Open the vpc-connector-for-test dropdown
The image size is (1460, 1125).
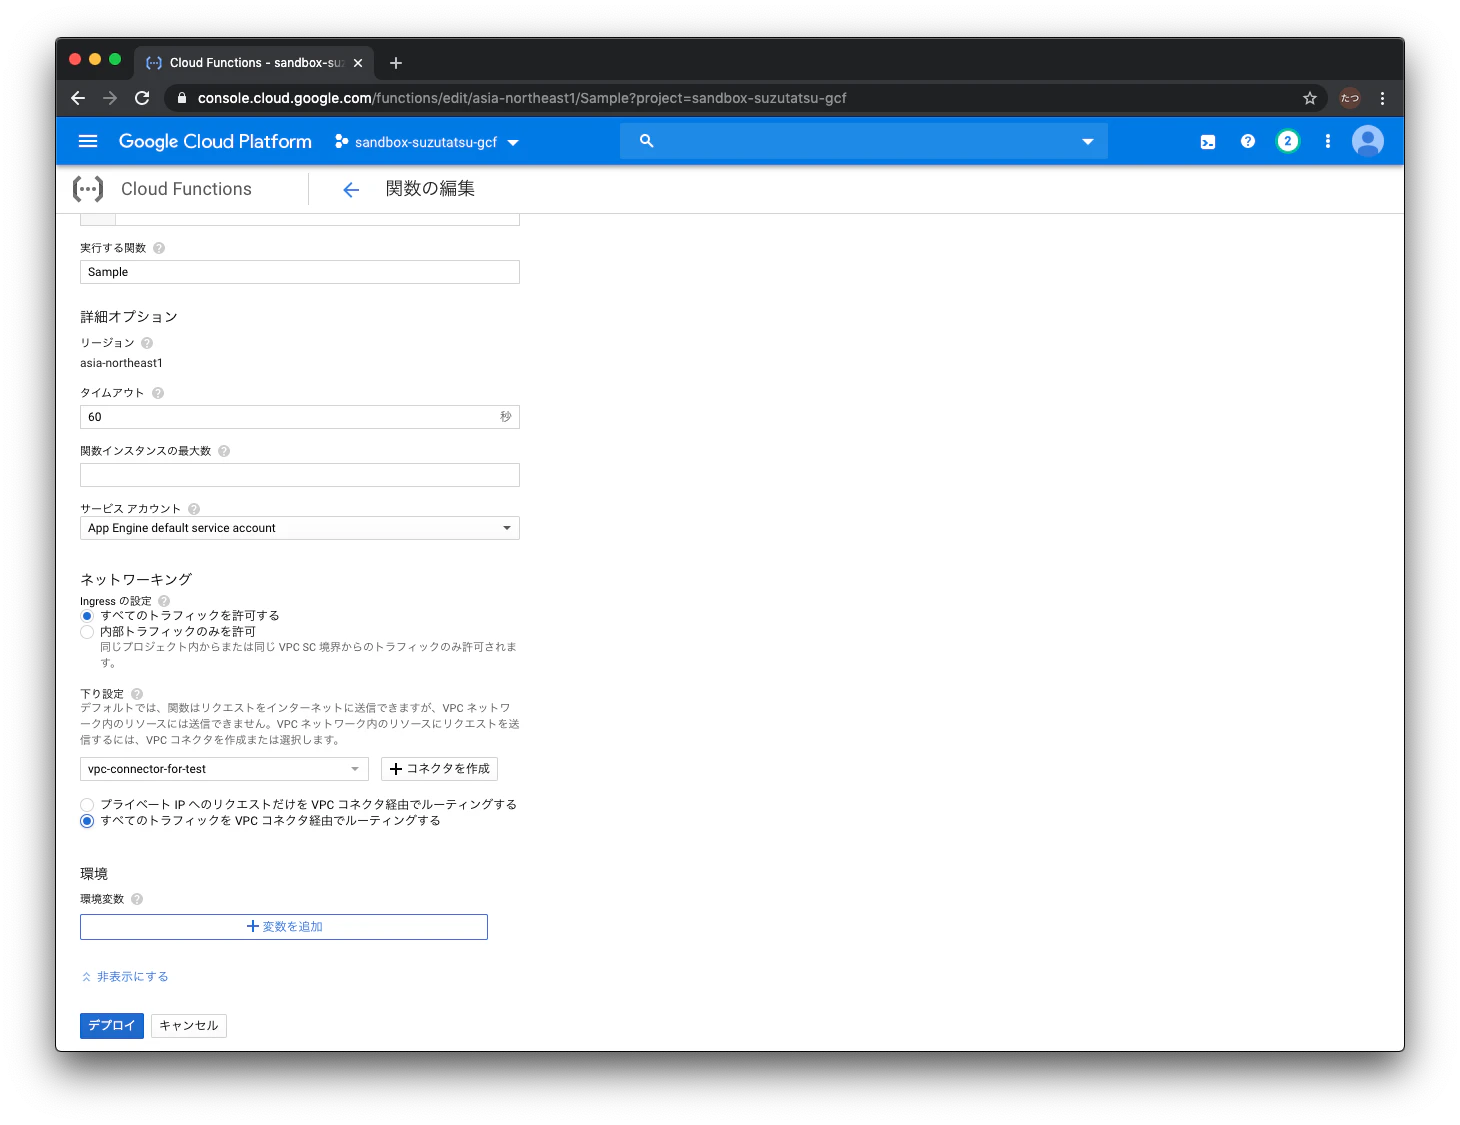pos(224,769)
